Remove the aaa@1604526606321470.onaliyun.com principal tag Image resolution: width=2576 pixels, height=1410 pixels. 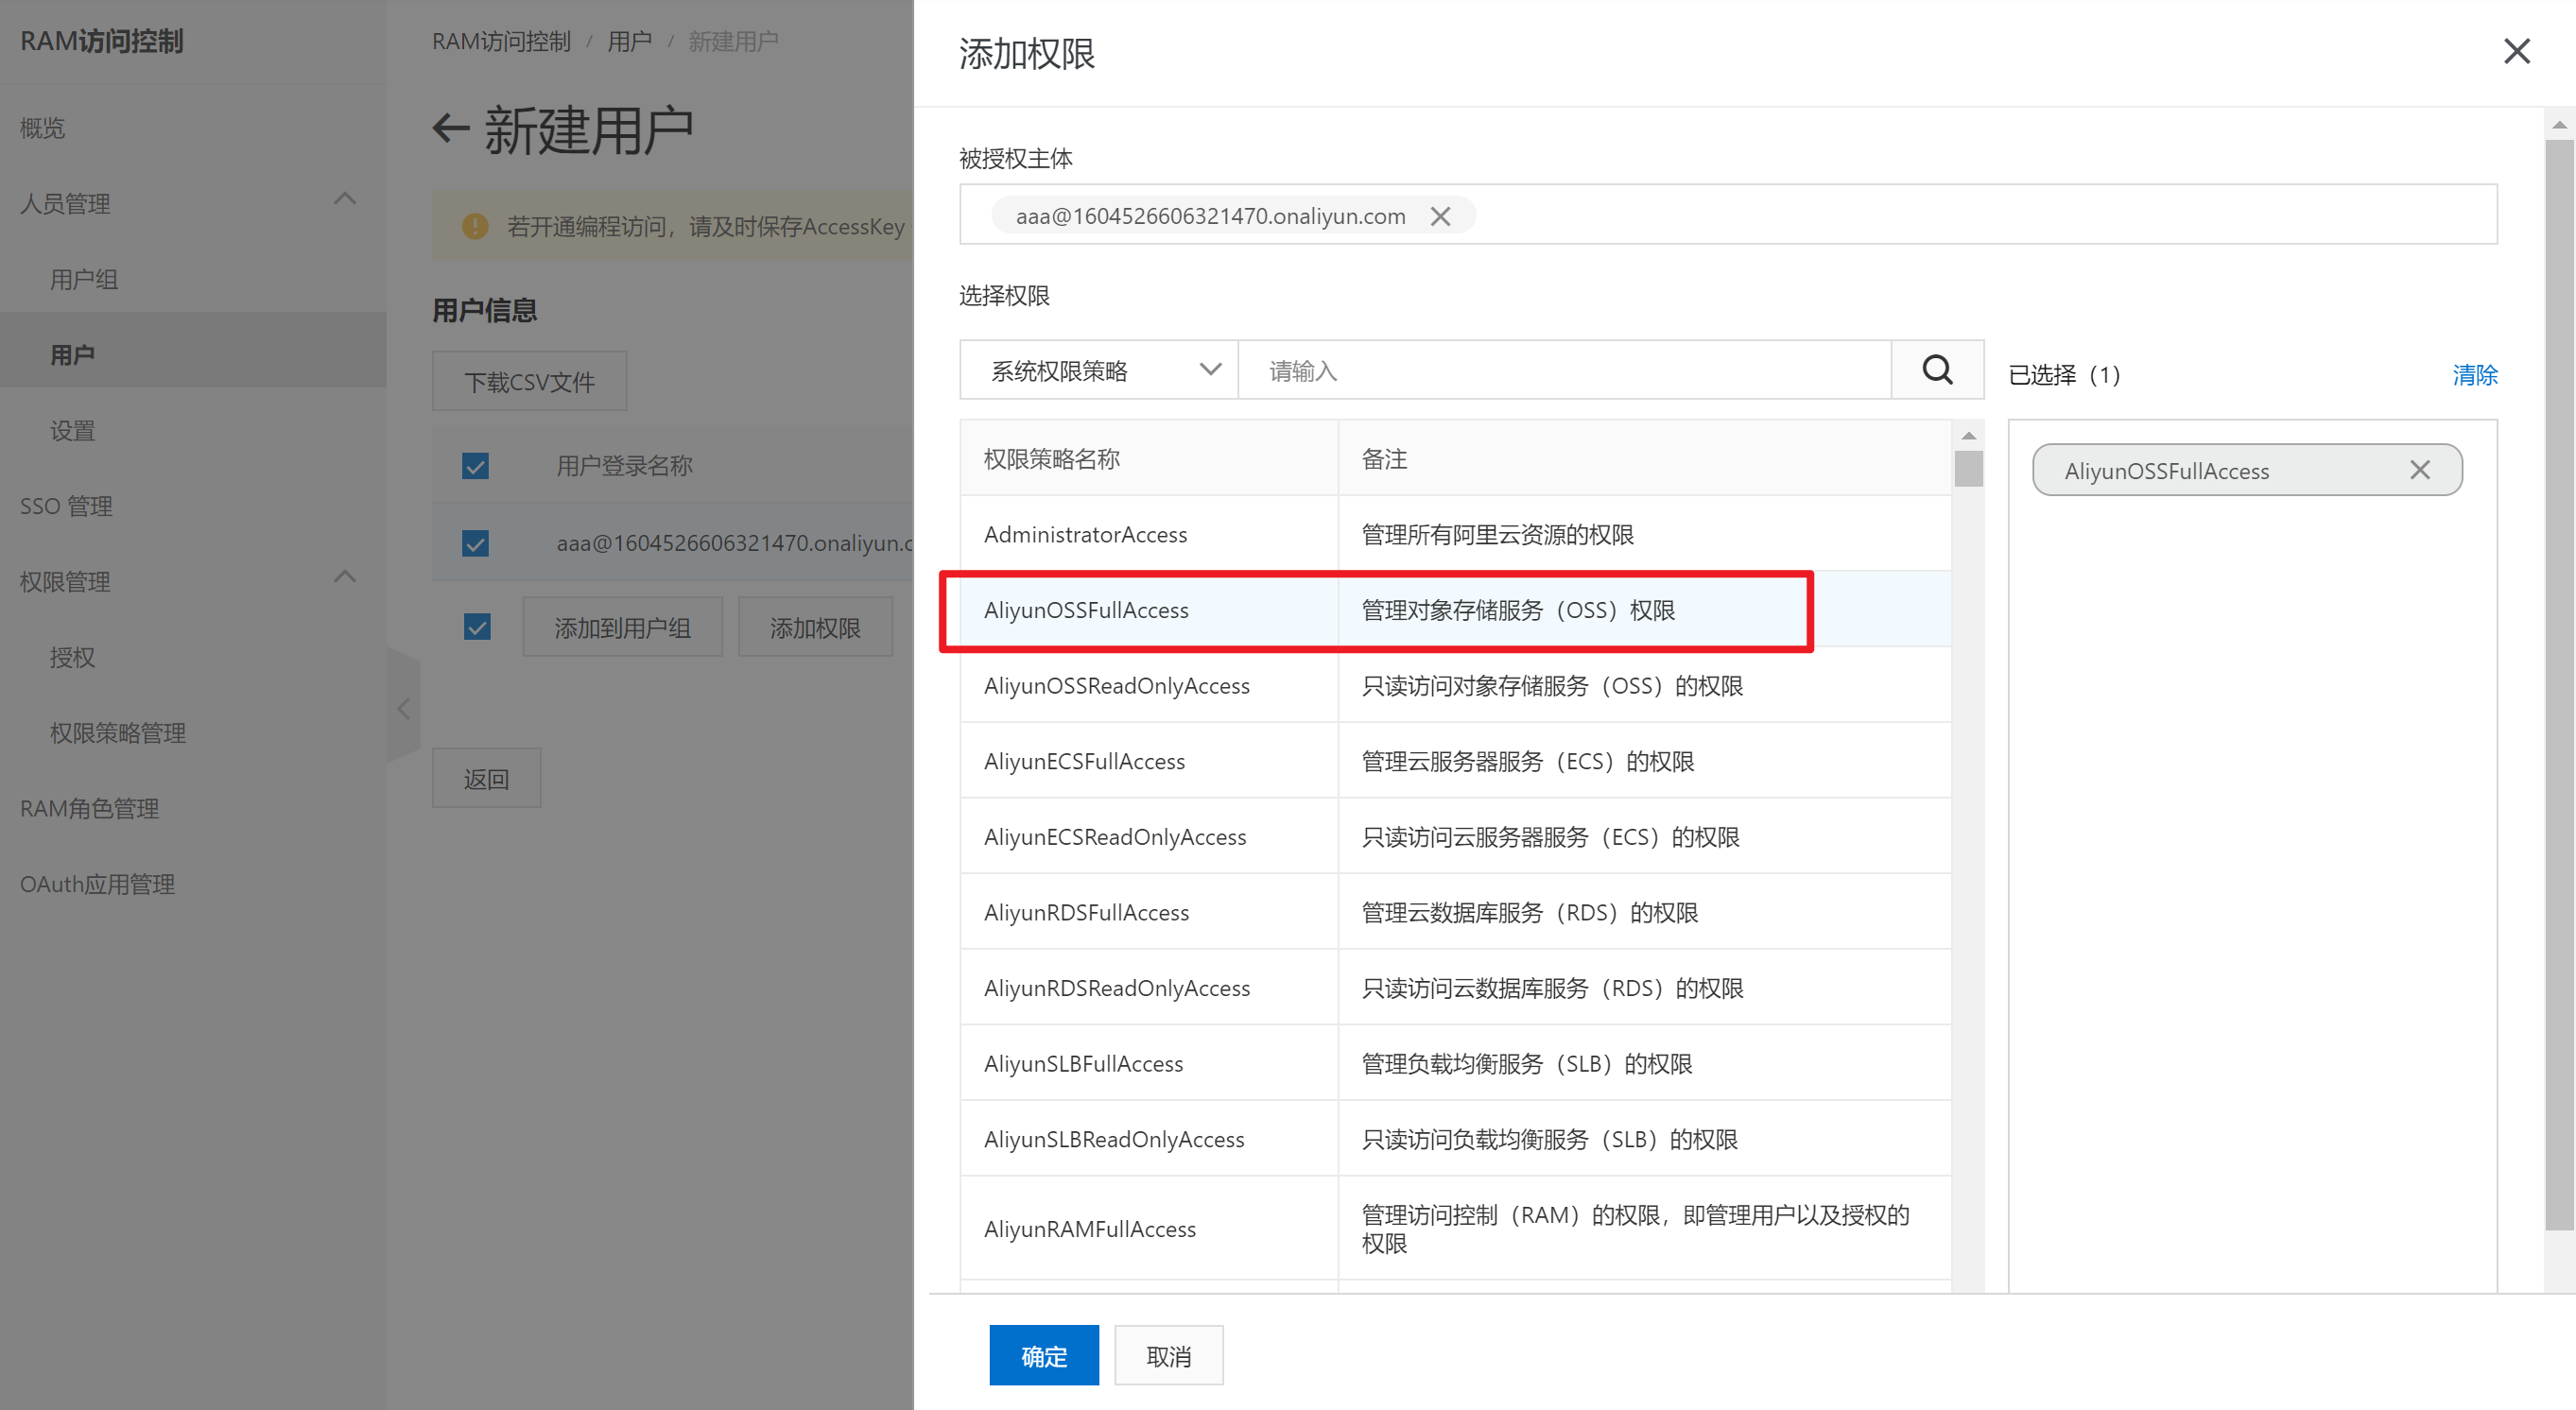(x=1440, y=216)
